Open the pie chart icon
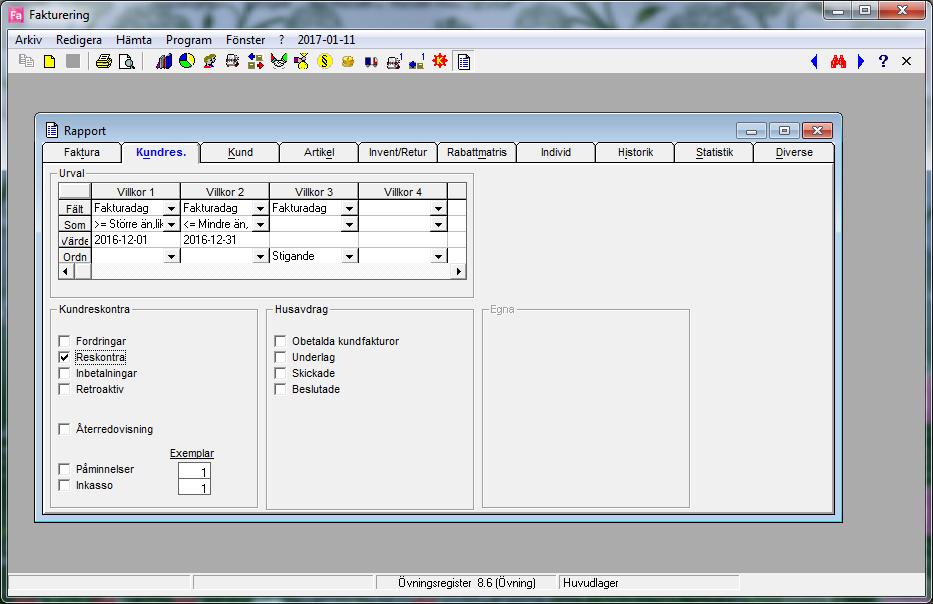This screenshot has height=604, width=933. click(187, 61)
